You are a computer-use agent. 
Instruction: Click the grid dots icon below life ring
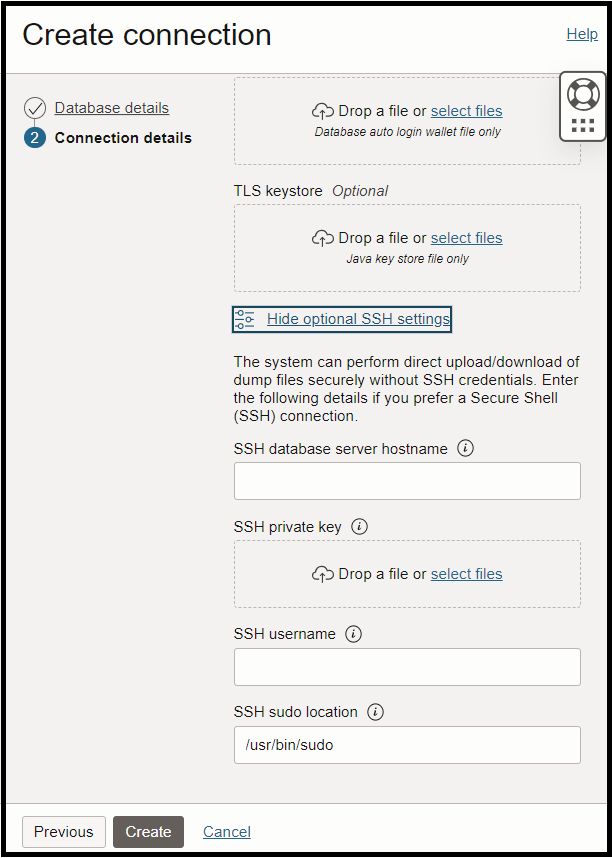582,126
